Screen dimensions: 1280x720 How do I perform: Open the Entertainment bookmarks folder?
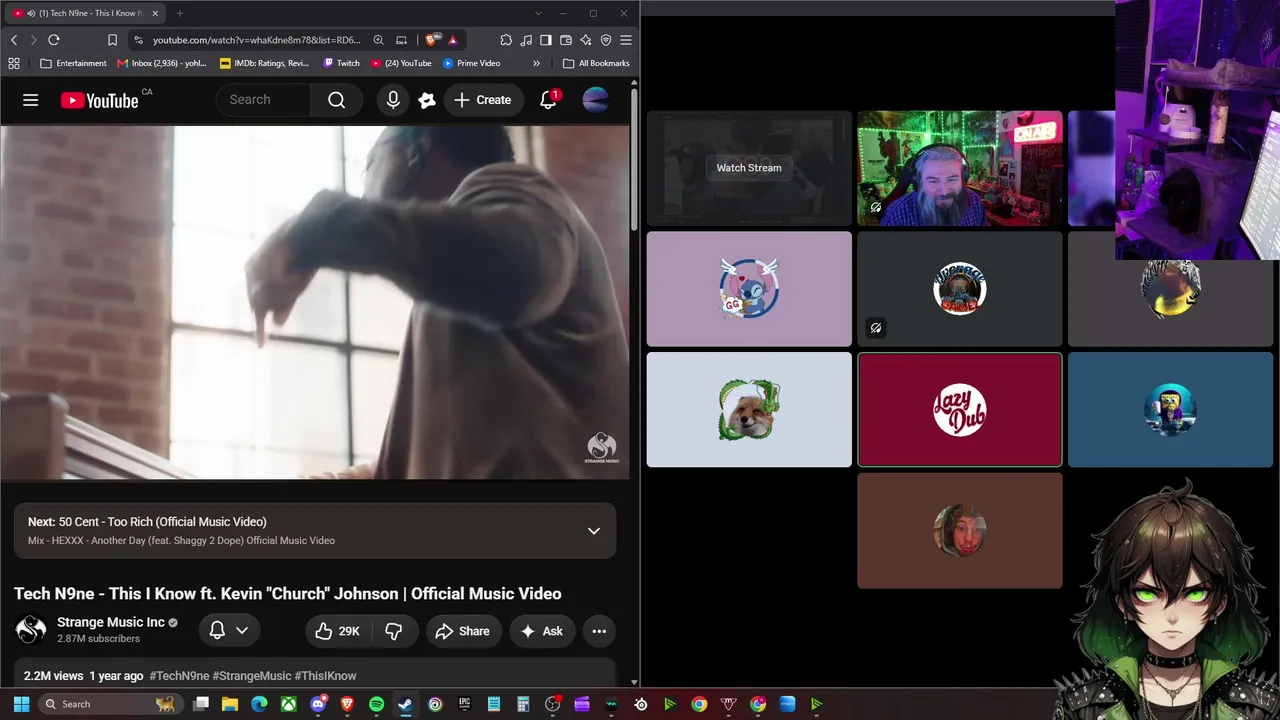(x=73, y=63)
